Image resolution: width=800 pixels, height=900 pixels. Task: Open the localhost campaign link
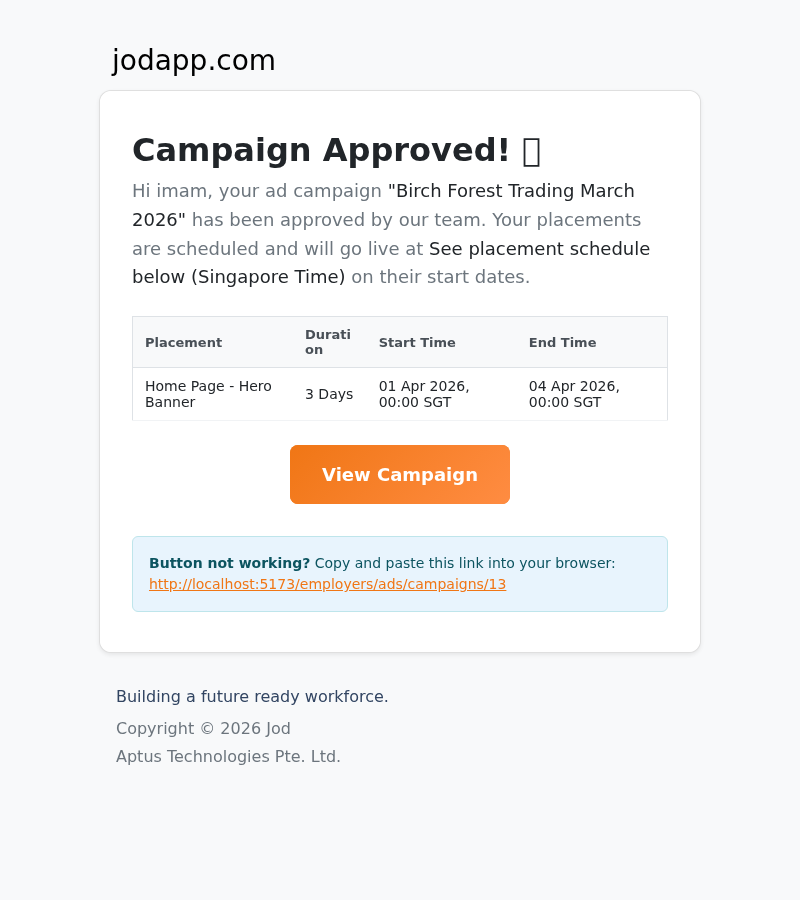(327, 584)
